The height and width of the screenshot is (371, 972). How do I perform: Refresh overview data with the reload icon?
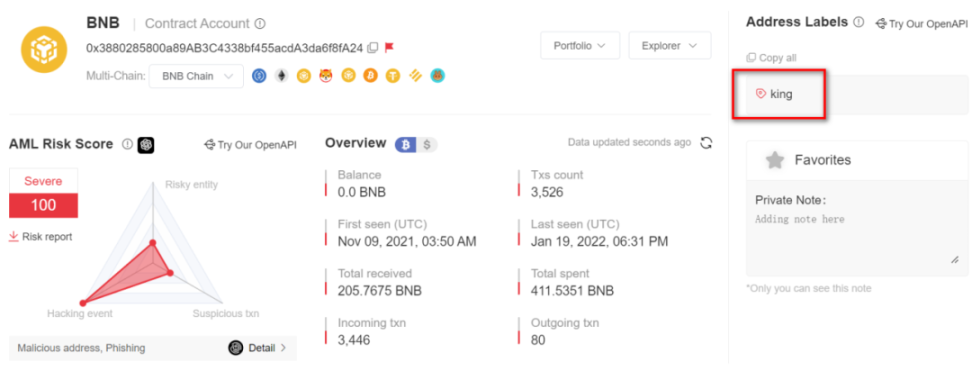tap(705, 143)
